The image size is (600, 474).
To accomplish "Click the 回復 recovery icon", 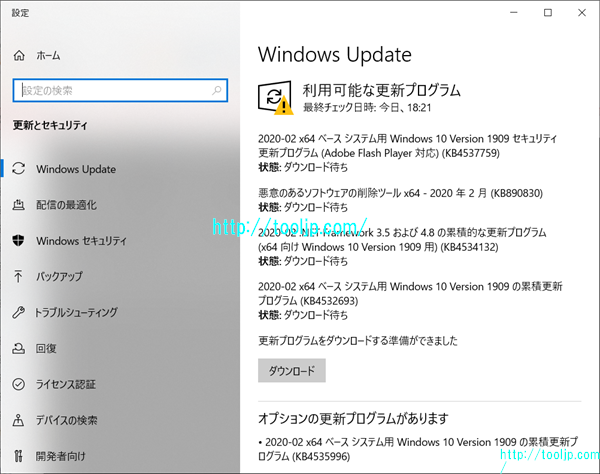I will point(18,348).
